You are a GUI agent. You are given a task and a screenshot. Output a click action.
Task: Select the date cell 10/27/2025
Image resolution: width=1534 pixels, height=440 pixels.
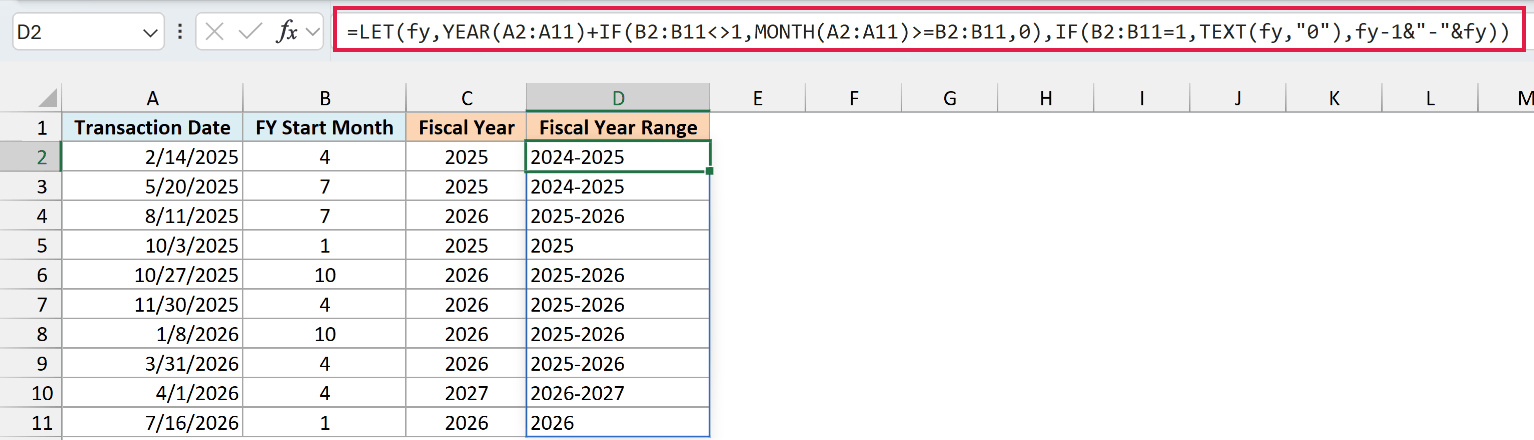pyautogui.click(x=152, y=275)
